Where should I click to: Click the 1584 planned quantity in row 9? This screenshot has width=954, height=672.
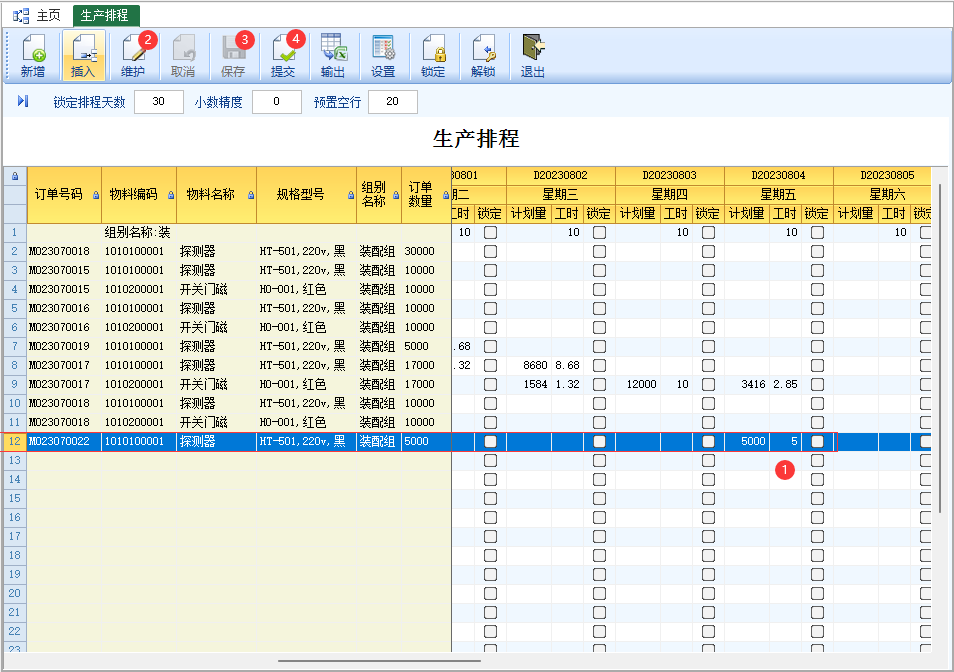[529, 384]
